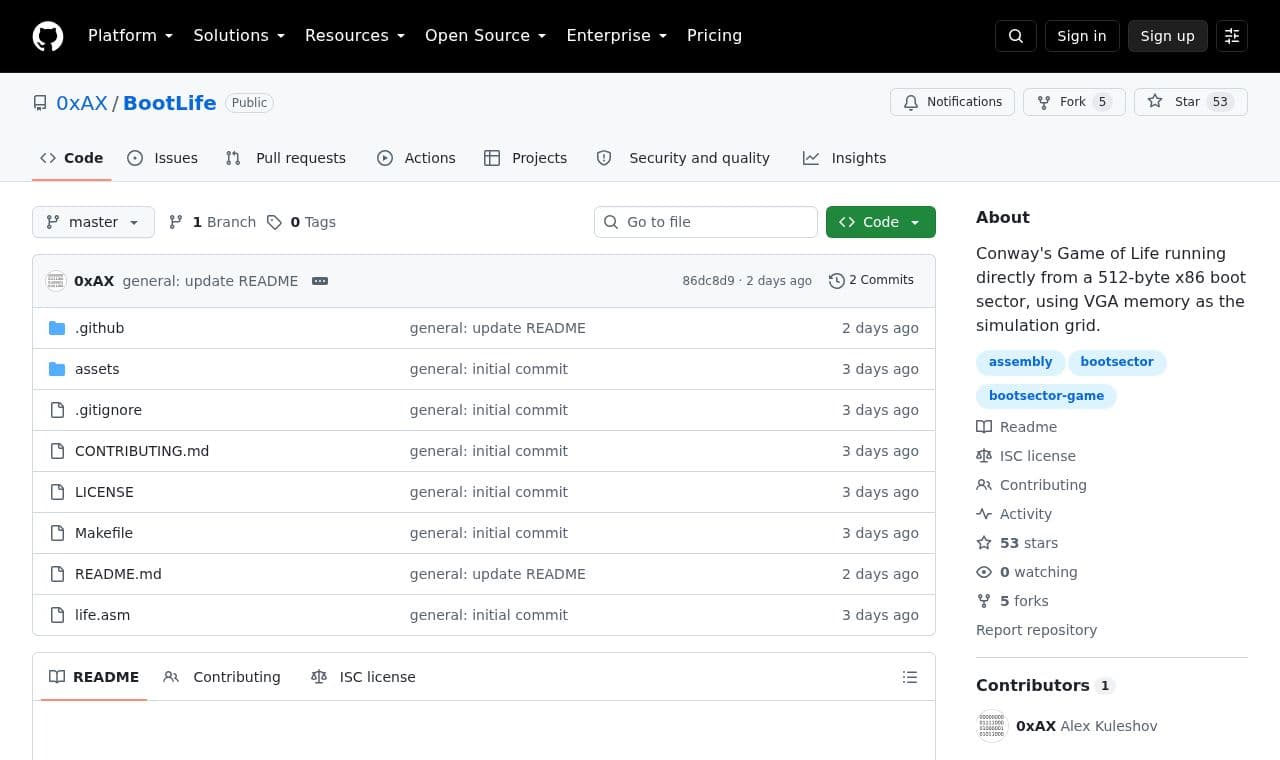Switch to the Insights tab
Viewport: 1280px width, 760px height.
point(845,158)
